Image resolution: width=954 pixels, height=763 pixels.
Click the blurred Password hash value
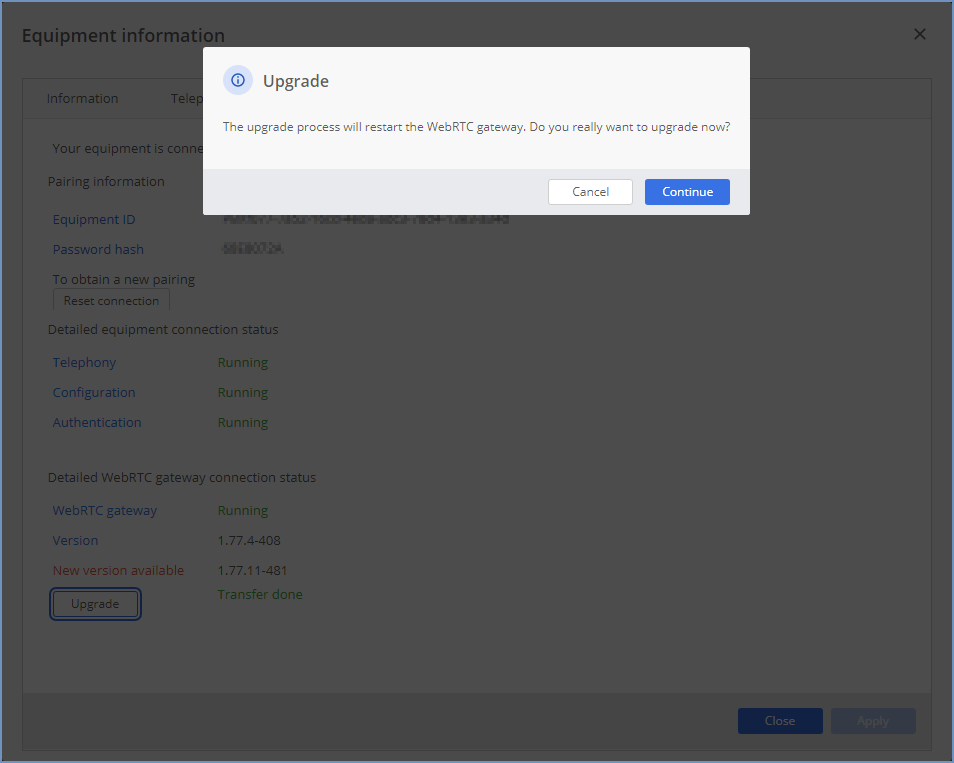(252, 248)
